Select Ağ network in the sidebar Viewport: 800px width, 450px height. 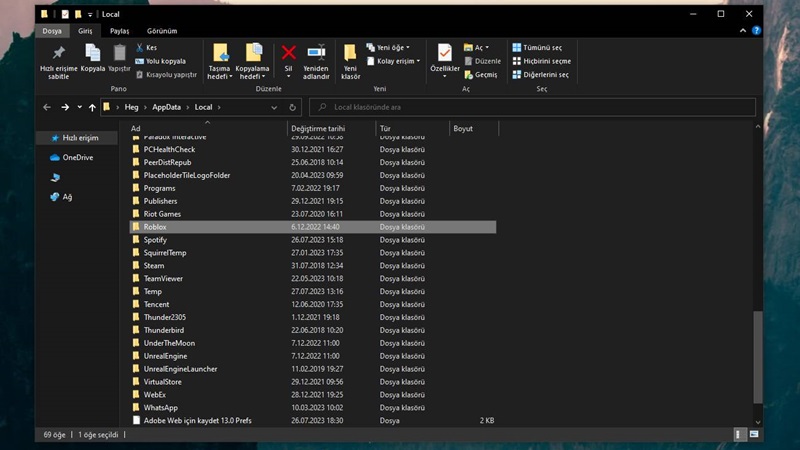pyautogui.click(x=61, y=197)
